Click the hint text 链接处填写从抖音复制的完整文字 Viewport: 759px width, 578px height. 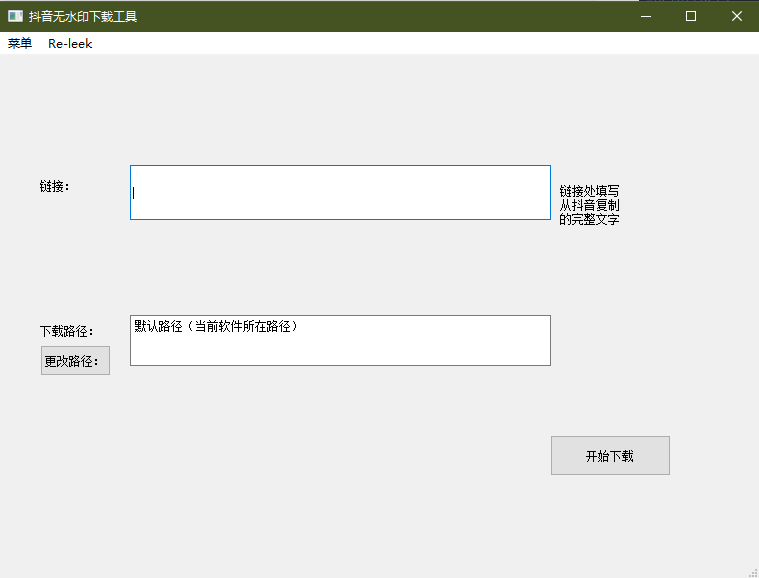589,205
